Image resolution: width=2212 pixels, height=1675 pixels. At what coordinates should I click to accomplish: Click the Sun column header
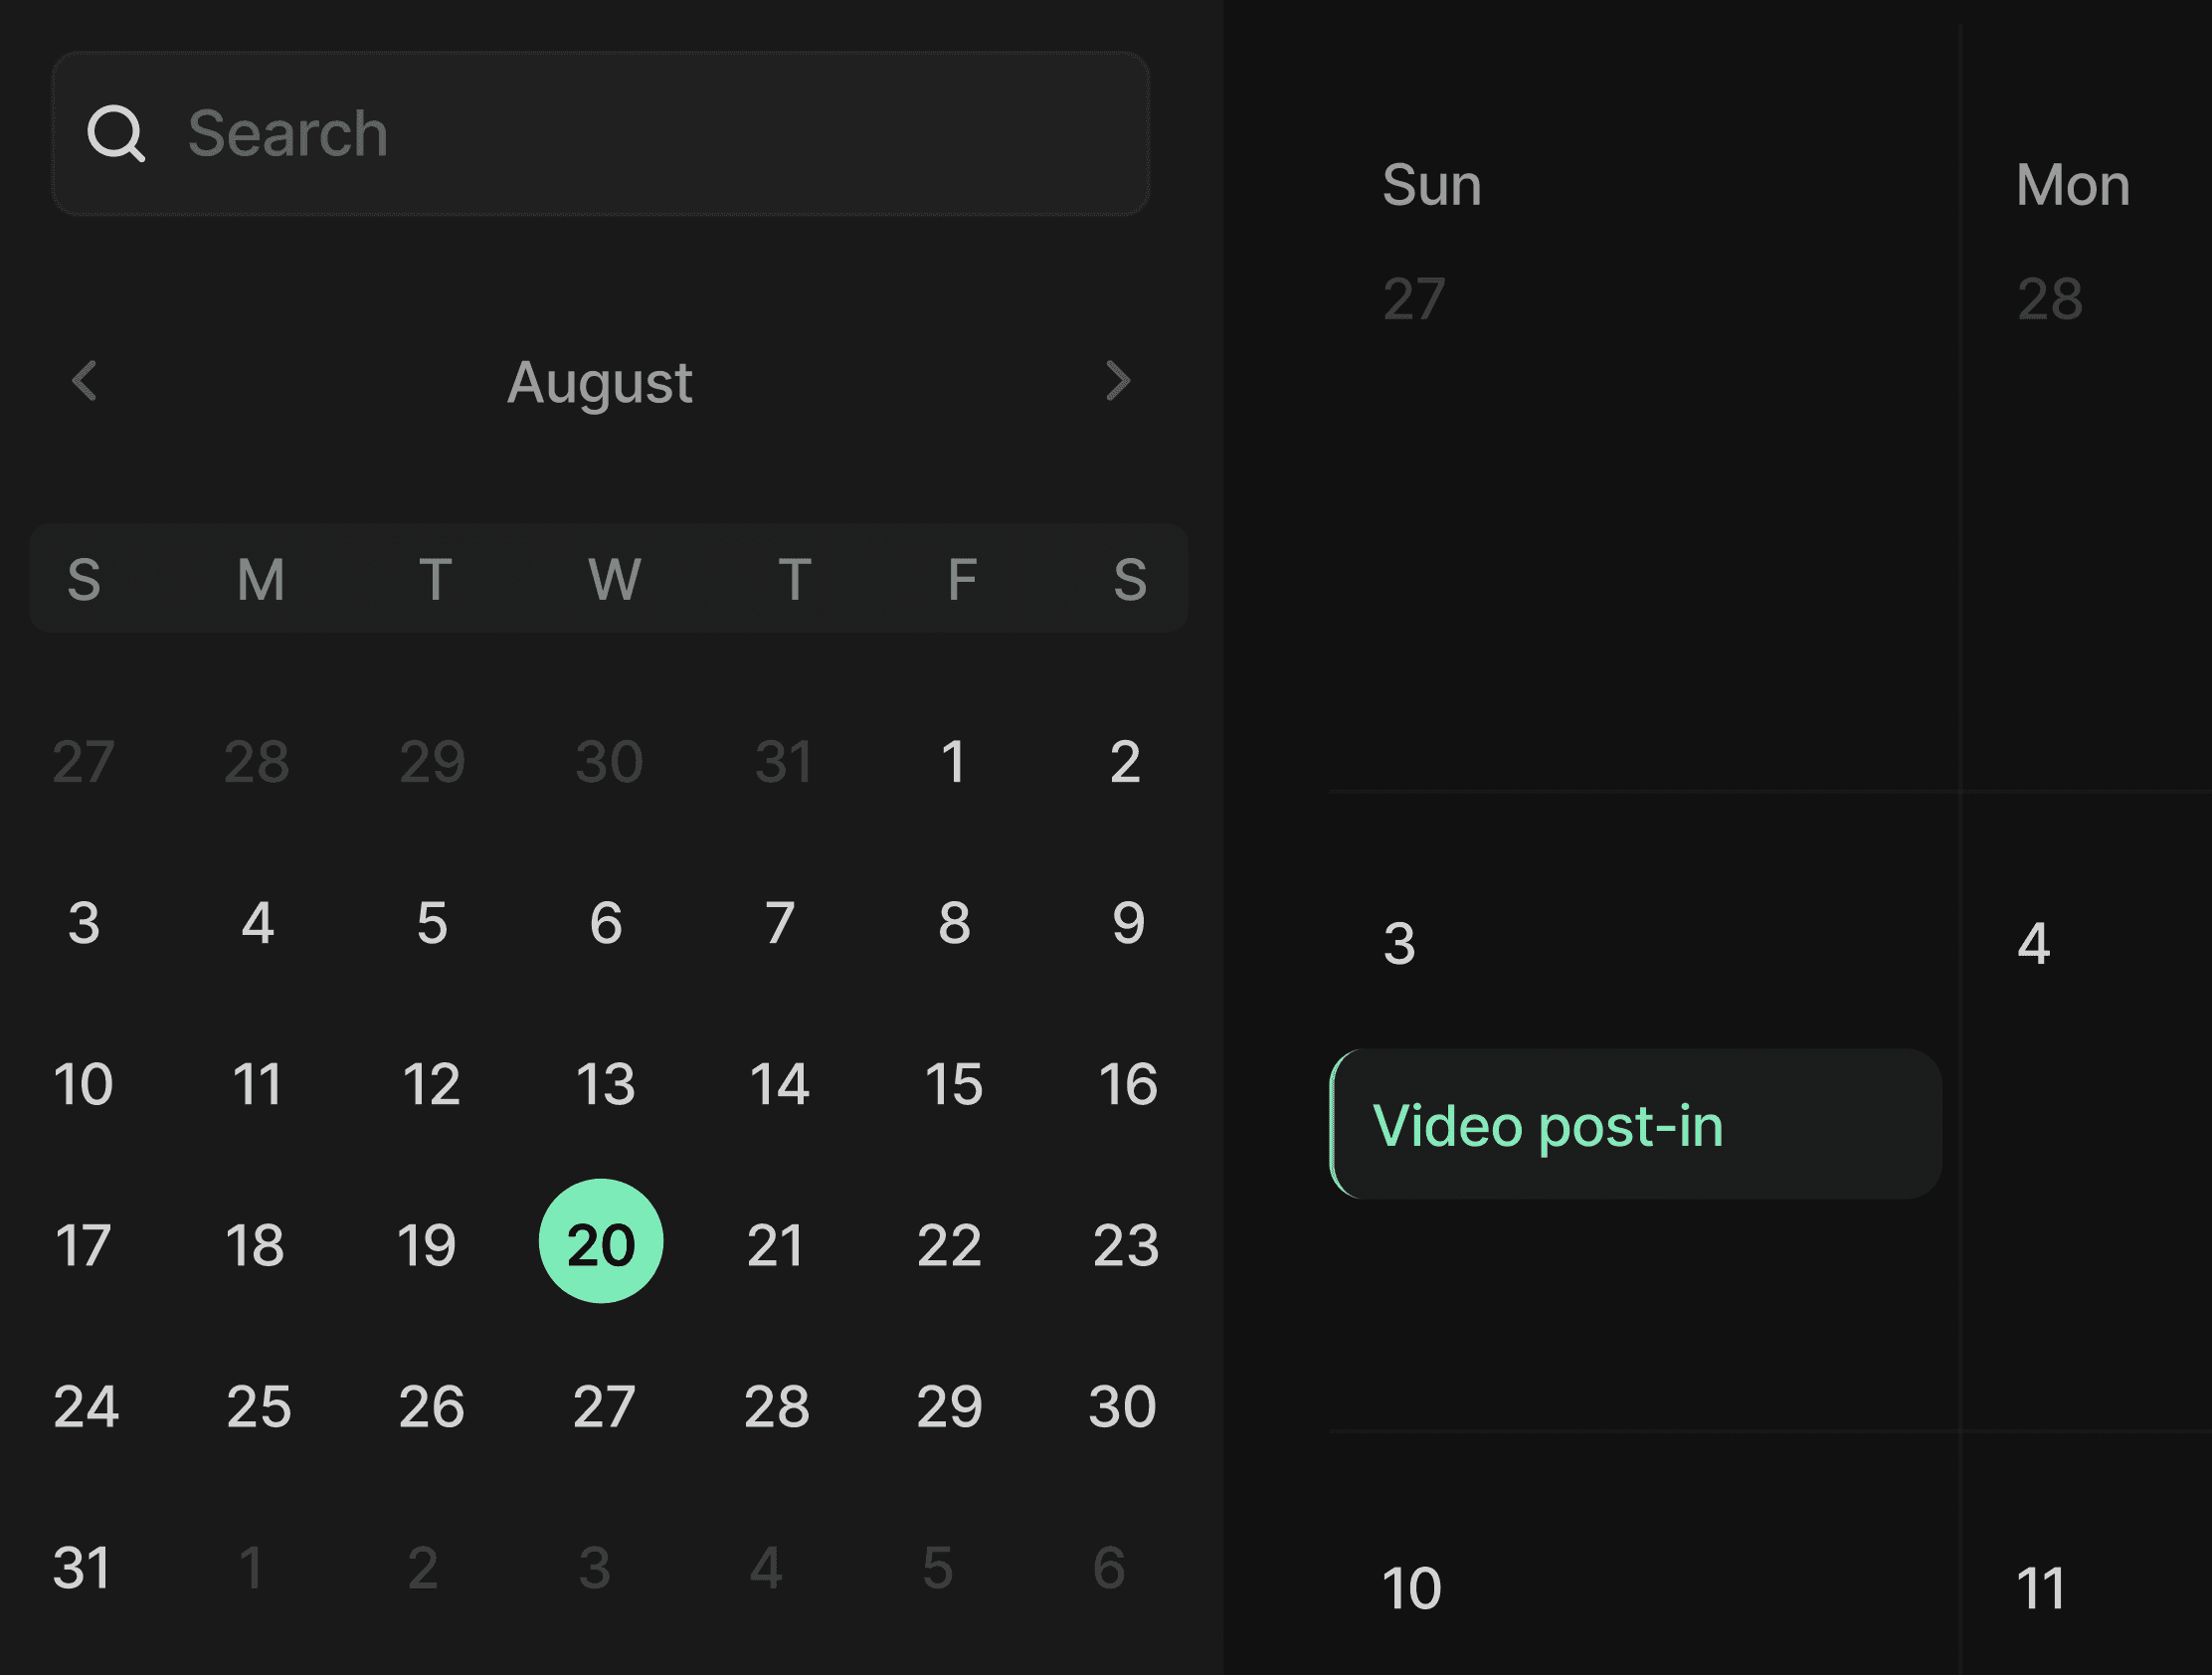pos(1432,184)
